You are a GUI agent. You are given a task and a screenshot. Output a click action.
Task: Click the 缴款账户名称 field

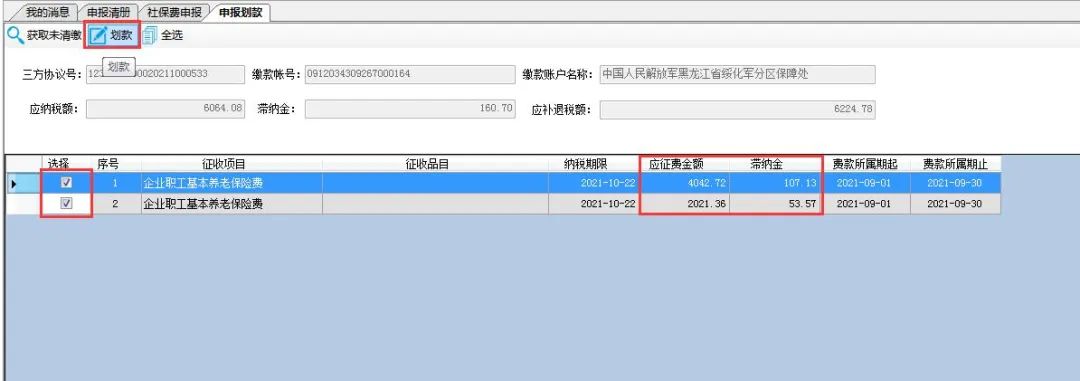click(x=737, y=74)
